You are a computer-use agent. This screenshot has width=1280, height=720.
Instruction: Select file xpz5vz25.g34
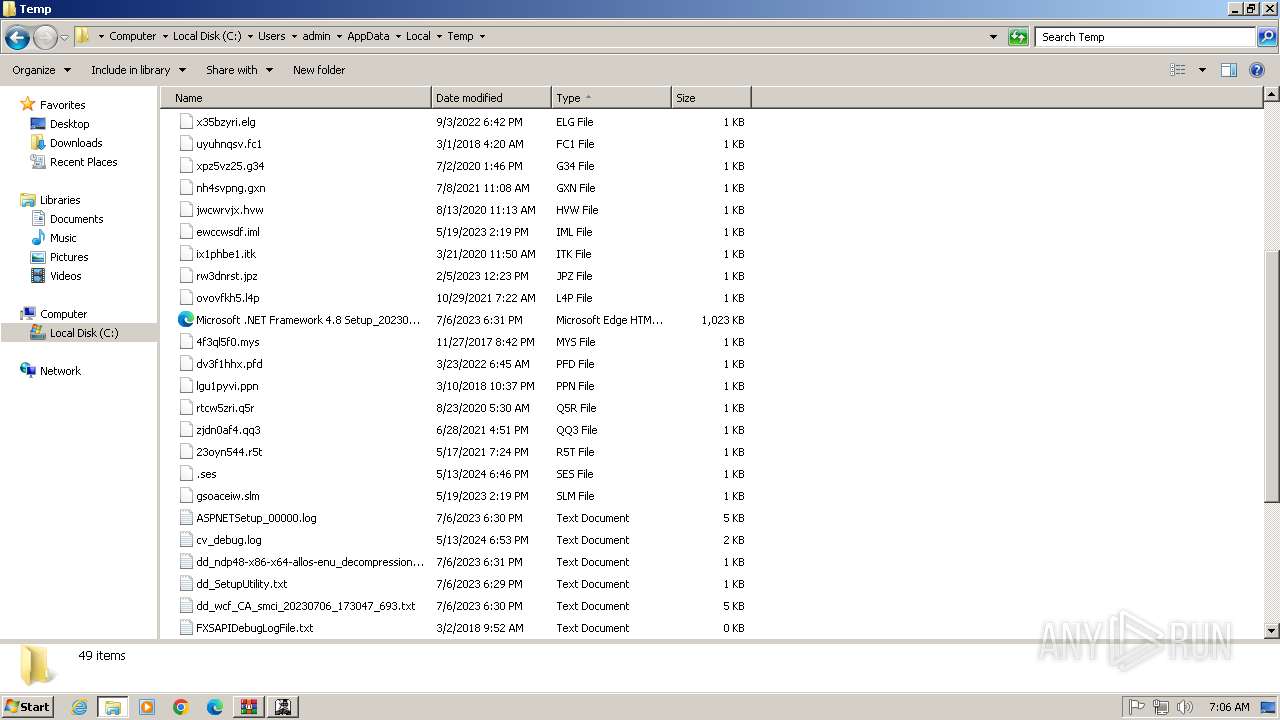230,166
